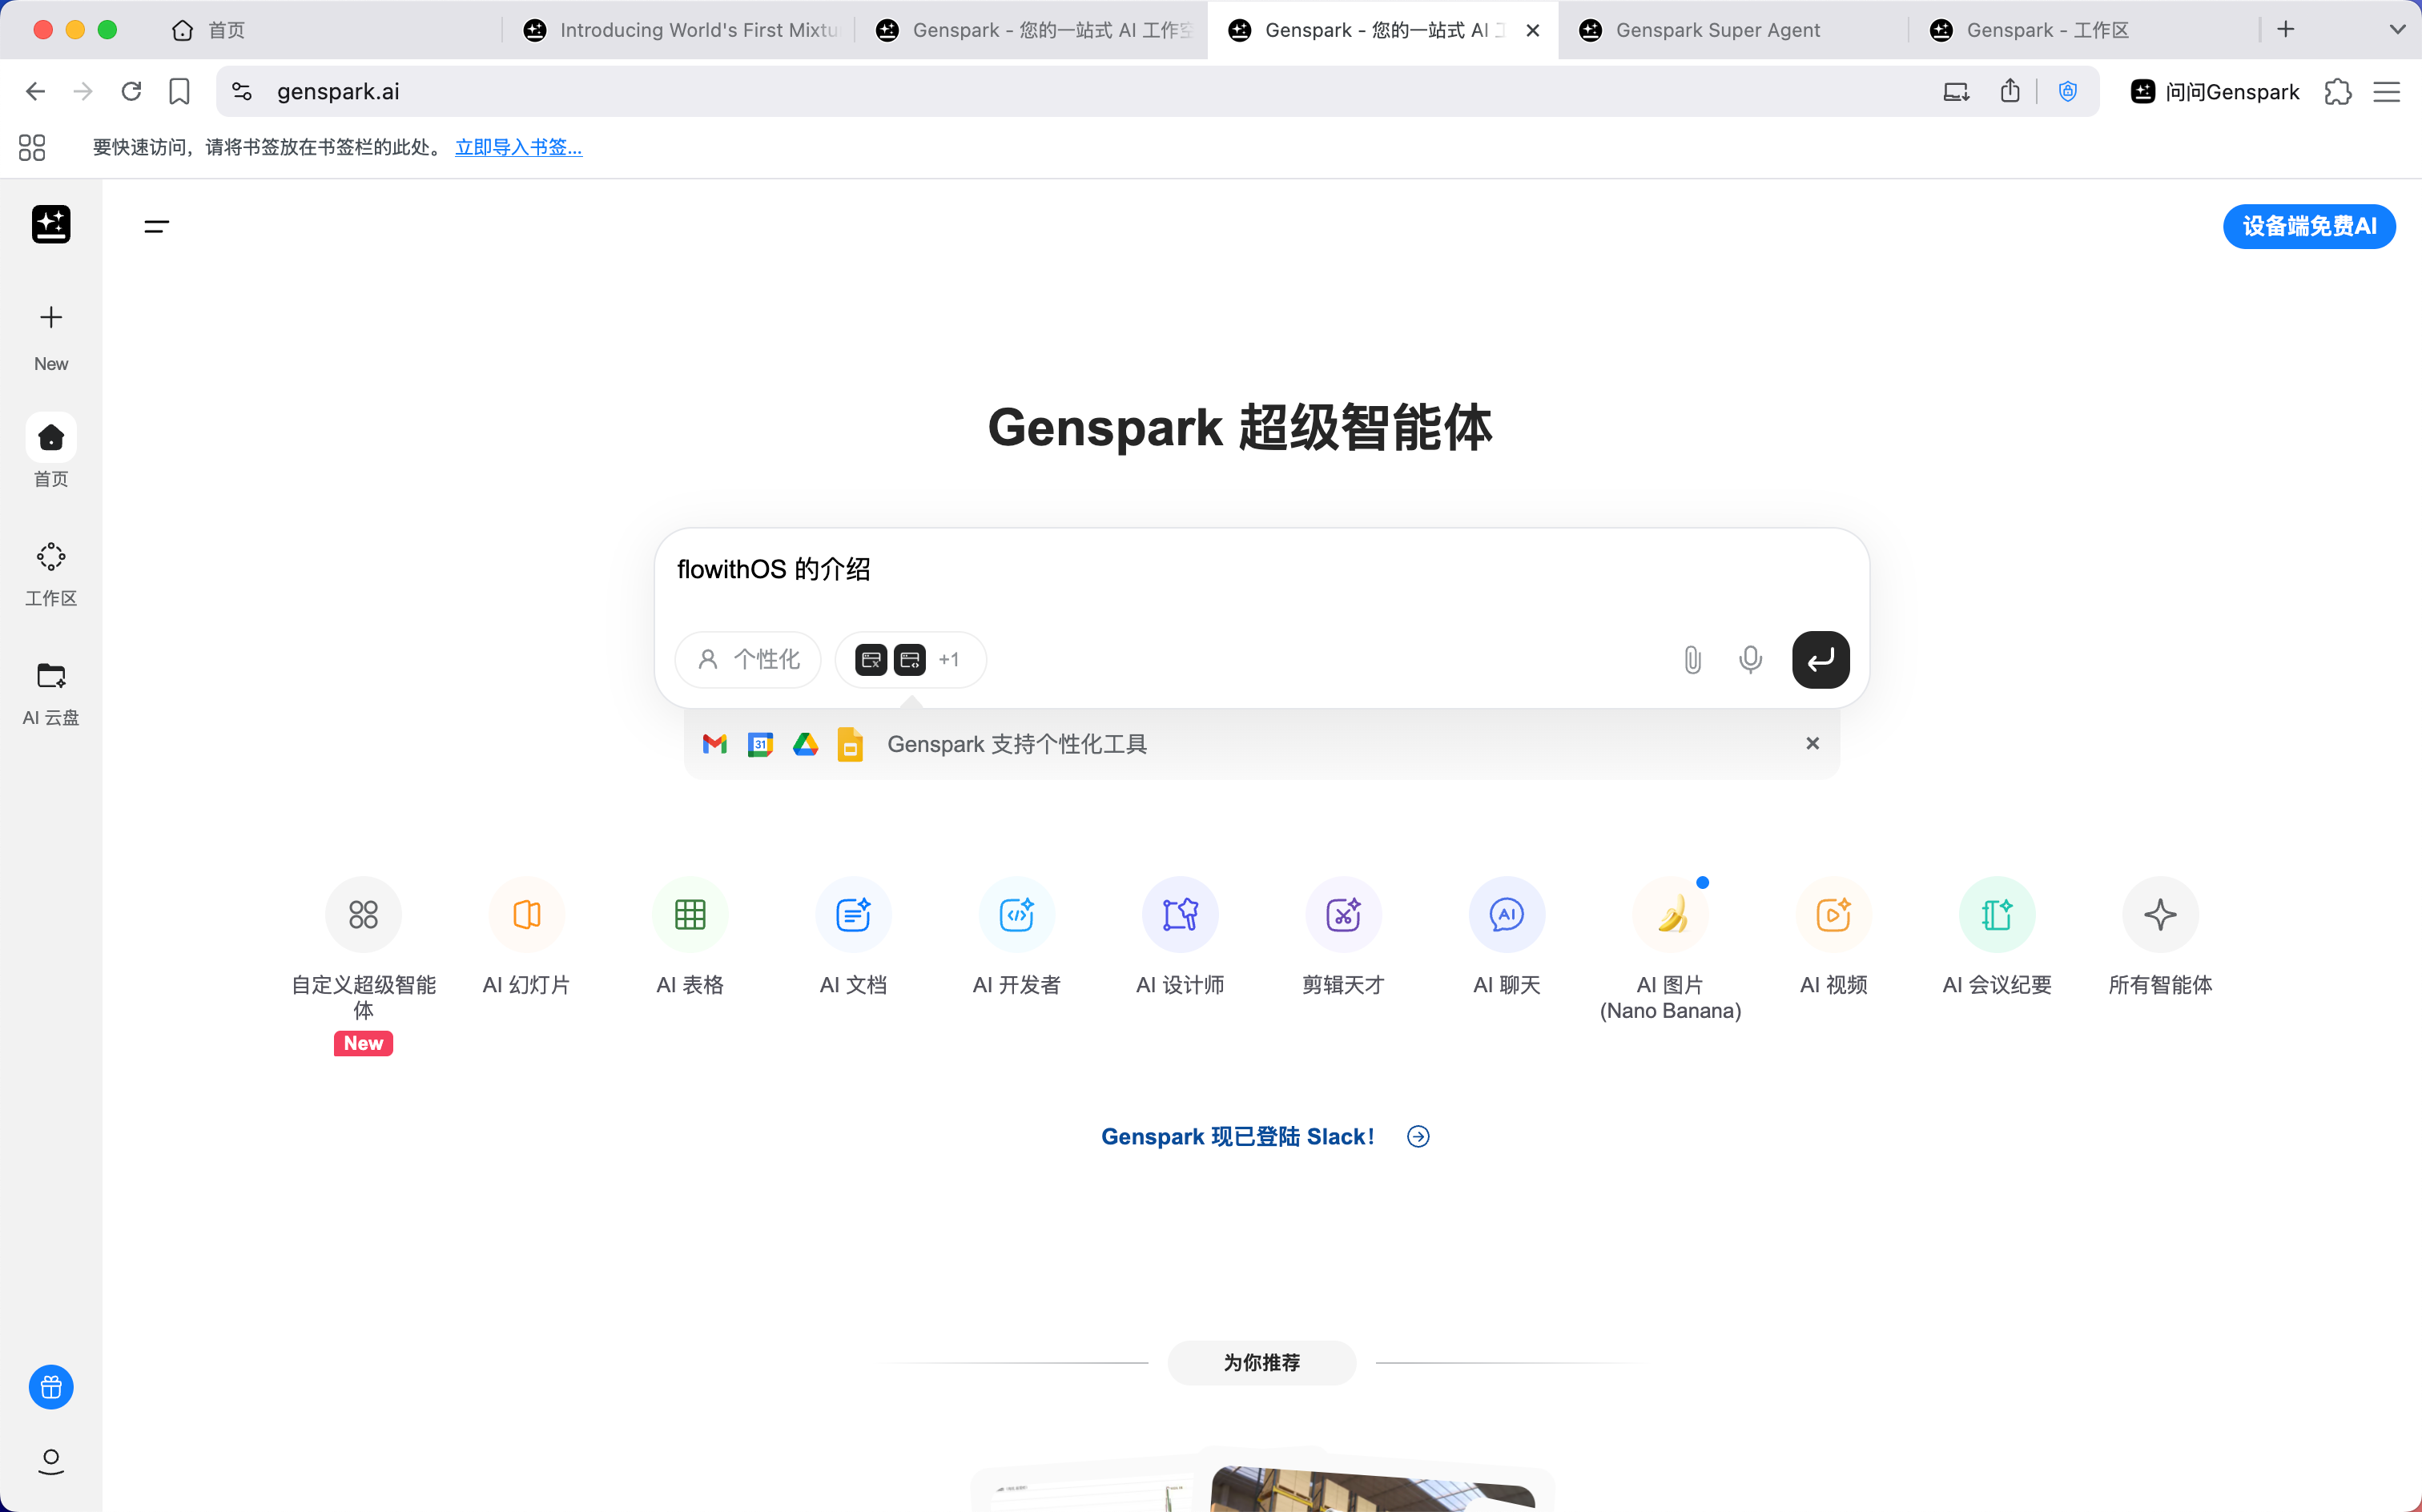Open the AI 表格 agent
This screenshot has height=1512, width=2422.
pos(690,914)
